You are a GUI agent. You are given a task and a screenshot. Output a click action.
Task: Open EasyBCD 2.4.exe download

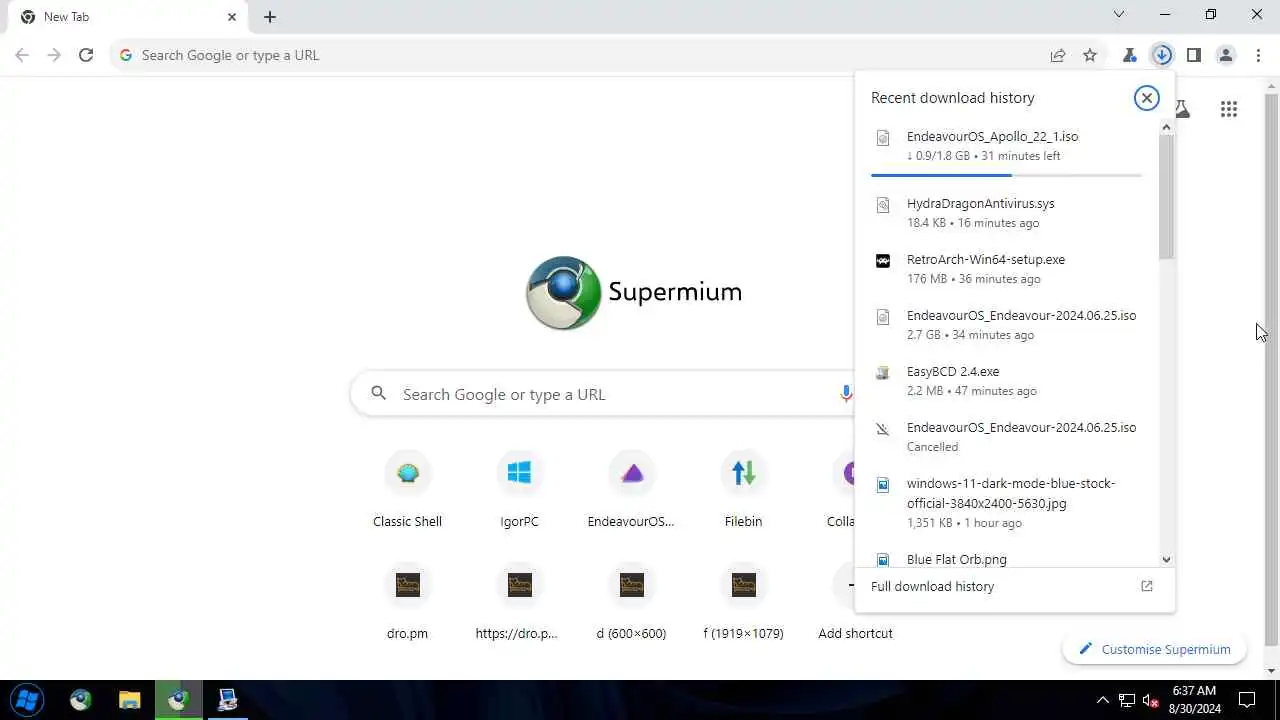pos(1007,380)
